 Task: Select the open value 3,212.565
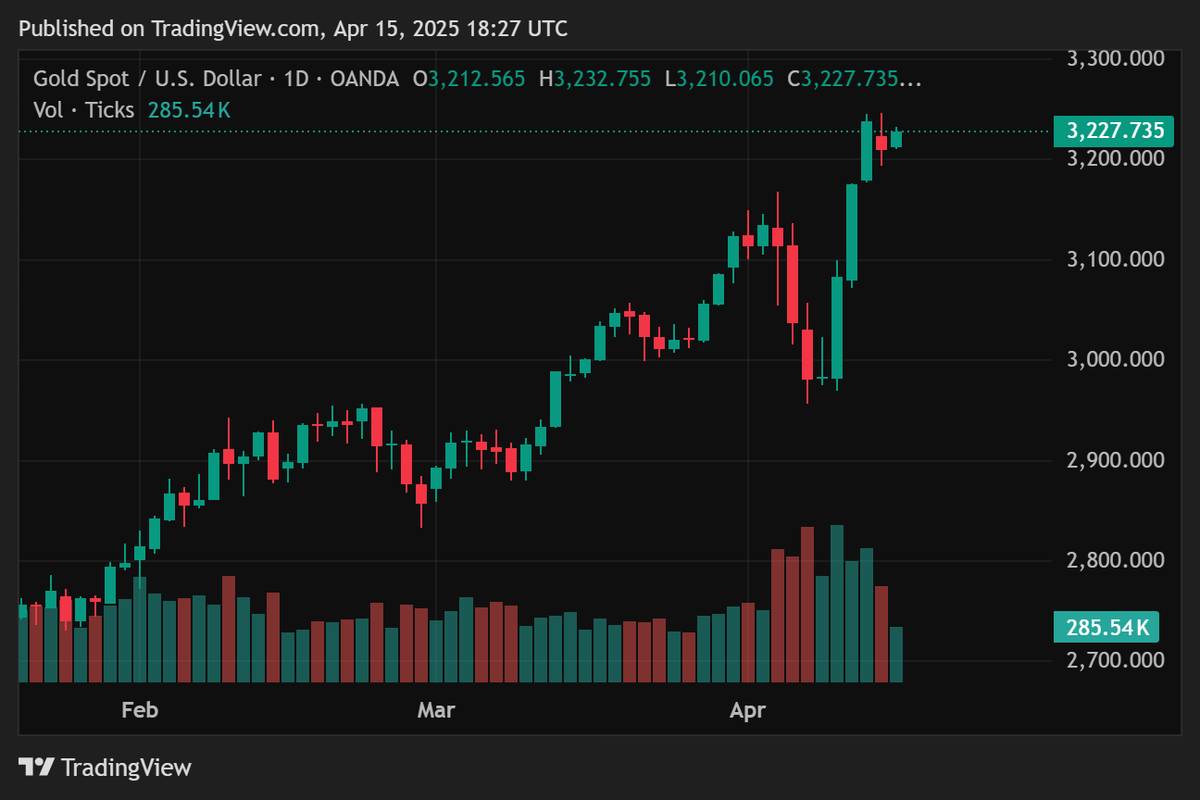click(x=476, y=79)
